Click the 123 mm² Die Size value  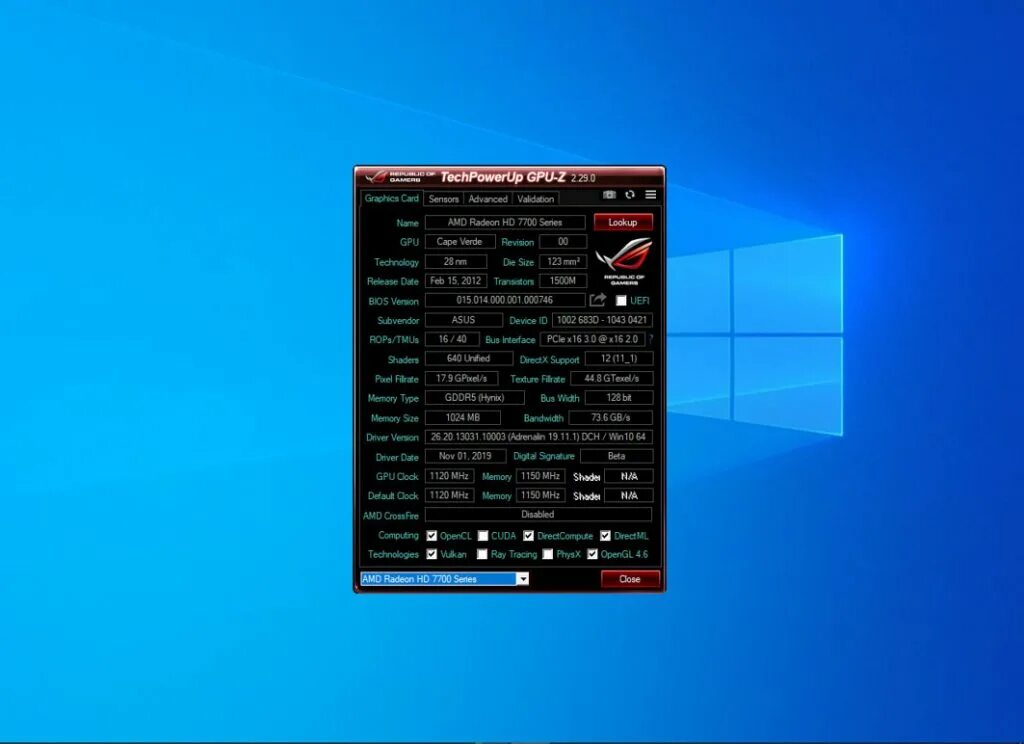click(563, 261)
